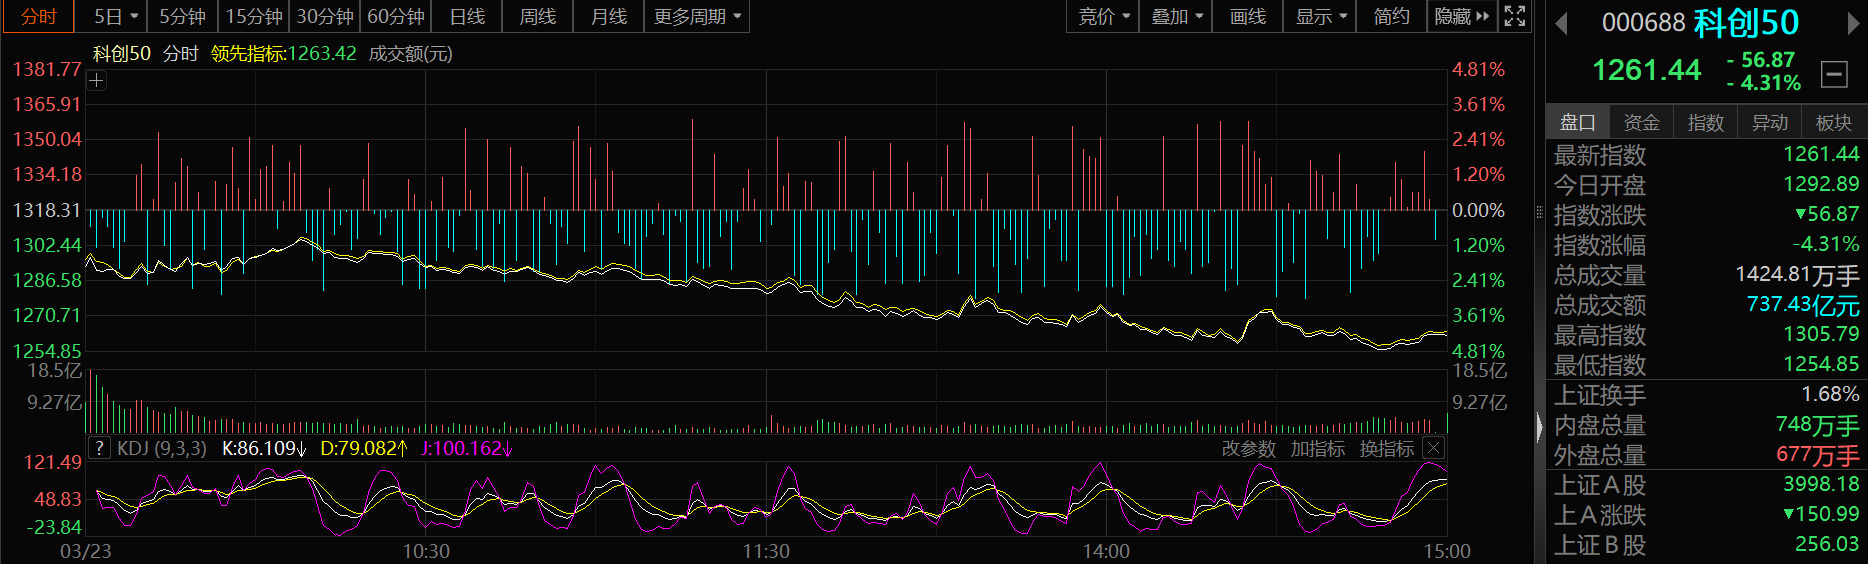Switch to the 日线 daily chart tab
The image size is (1868, 564).
click(467, 17)
